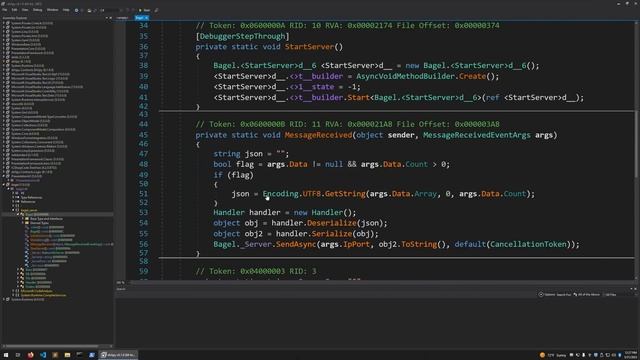Open the File menu

tap(5, 10)
